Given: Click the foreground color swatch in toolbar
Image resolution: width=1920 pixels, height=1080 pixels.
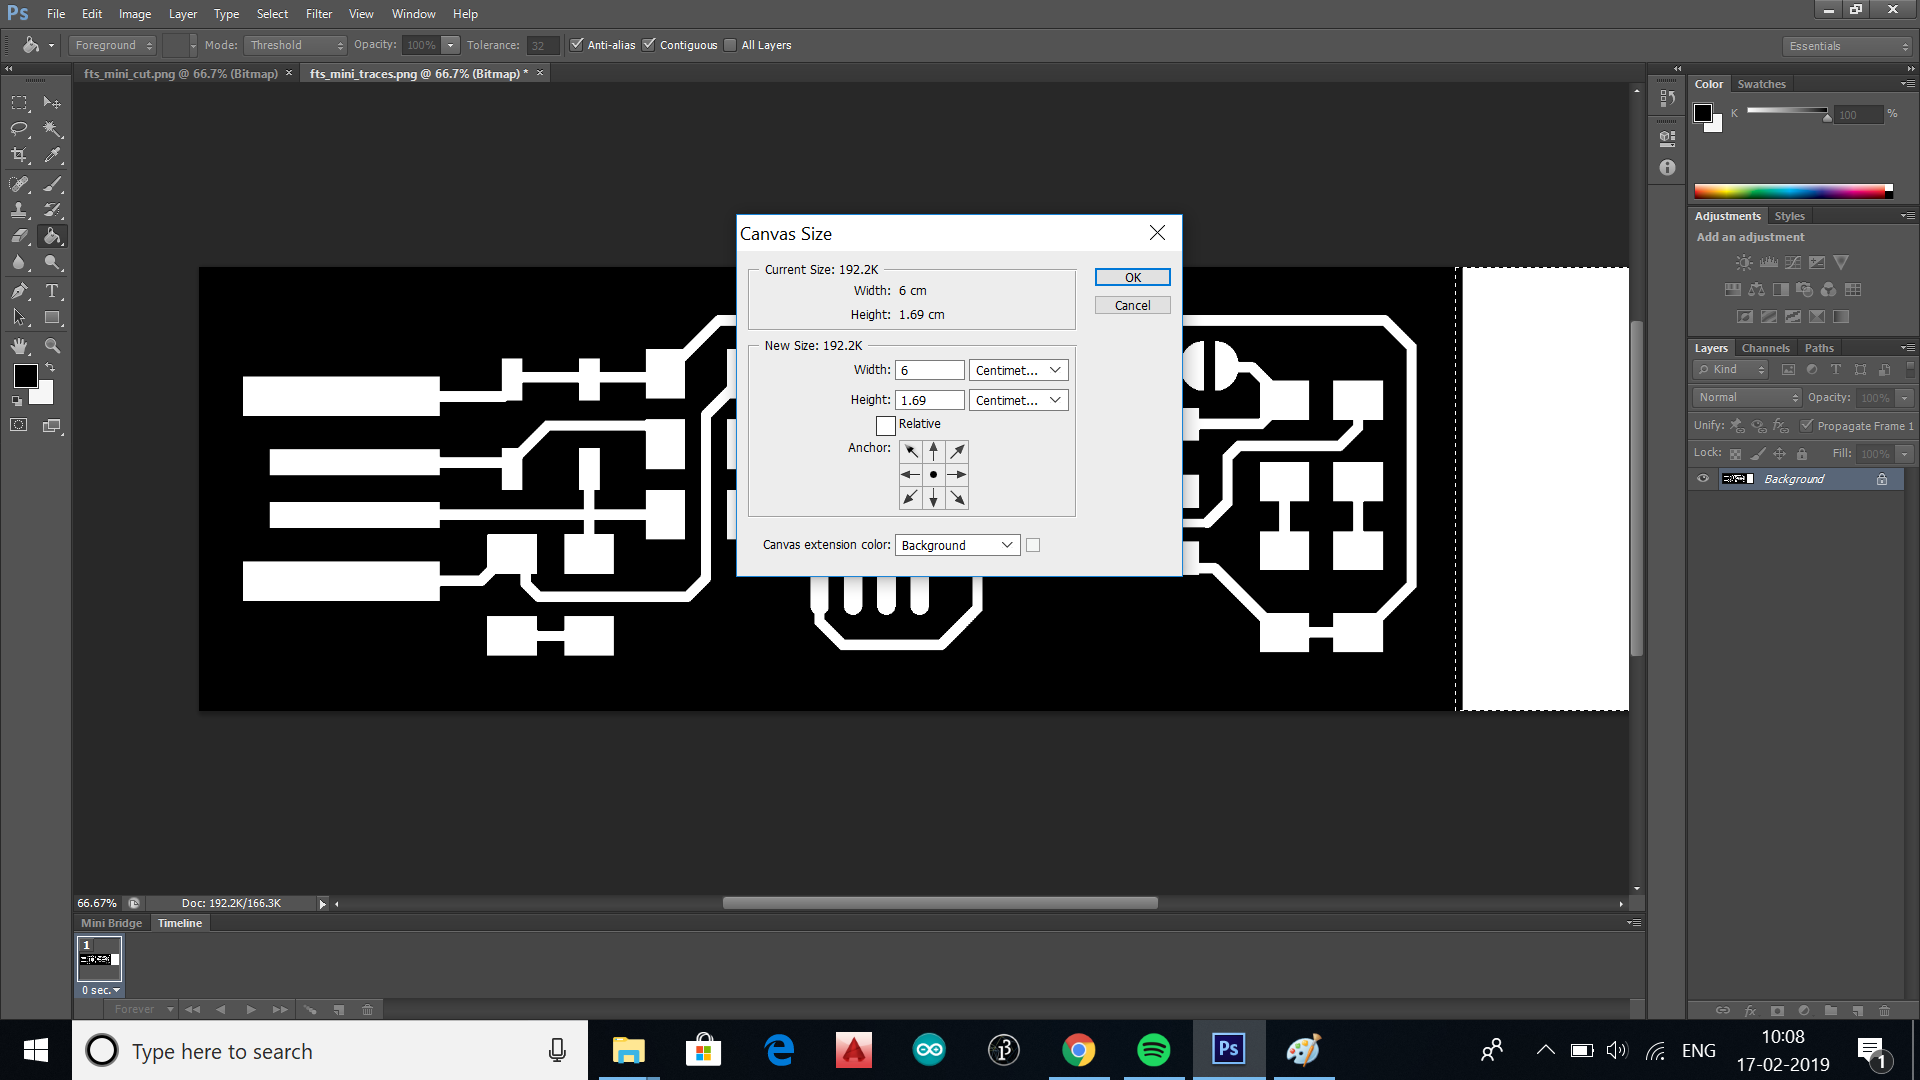Looking at the screenshot, I should (26, 376).
